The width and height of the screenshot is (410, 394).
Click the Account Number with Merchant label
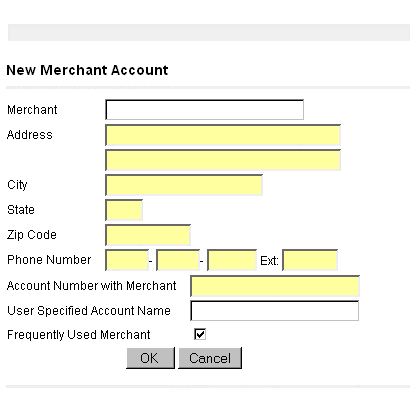(x=91, y=286)
